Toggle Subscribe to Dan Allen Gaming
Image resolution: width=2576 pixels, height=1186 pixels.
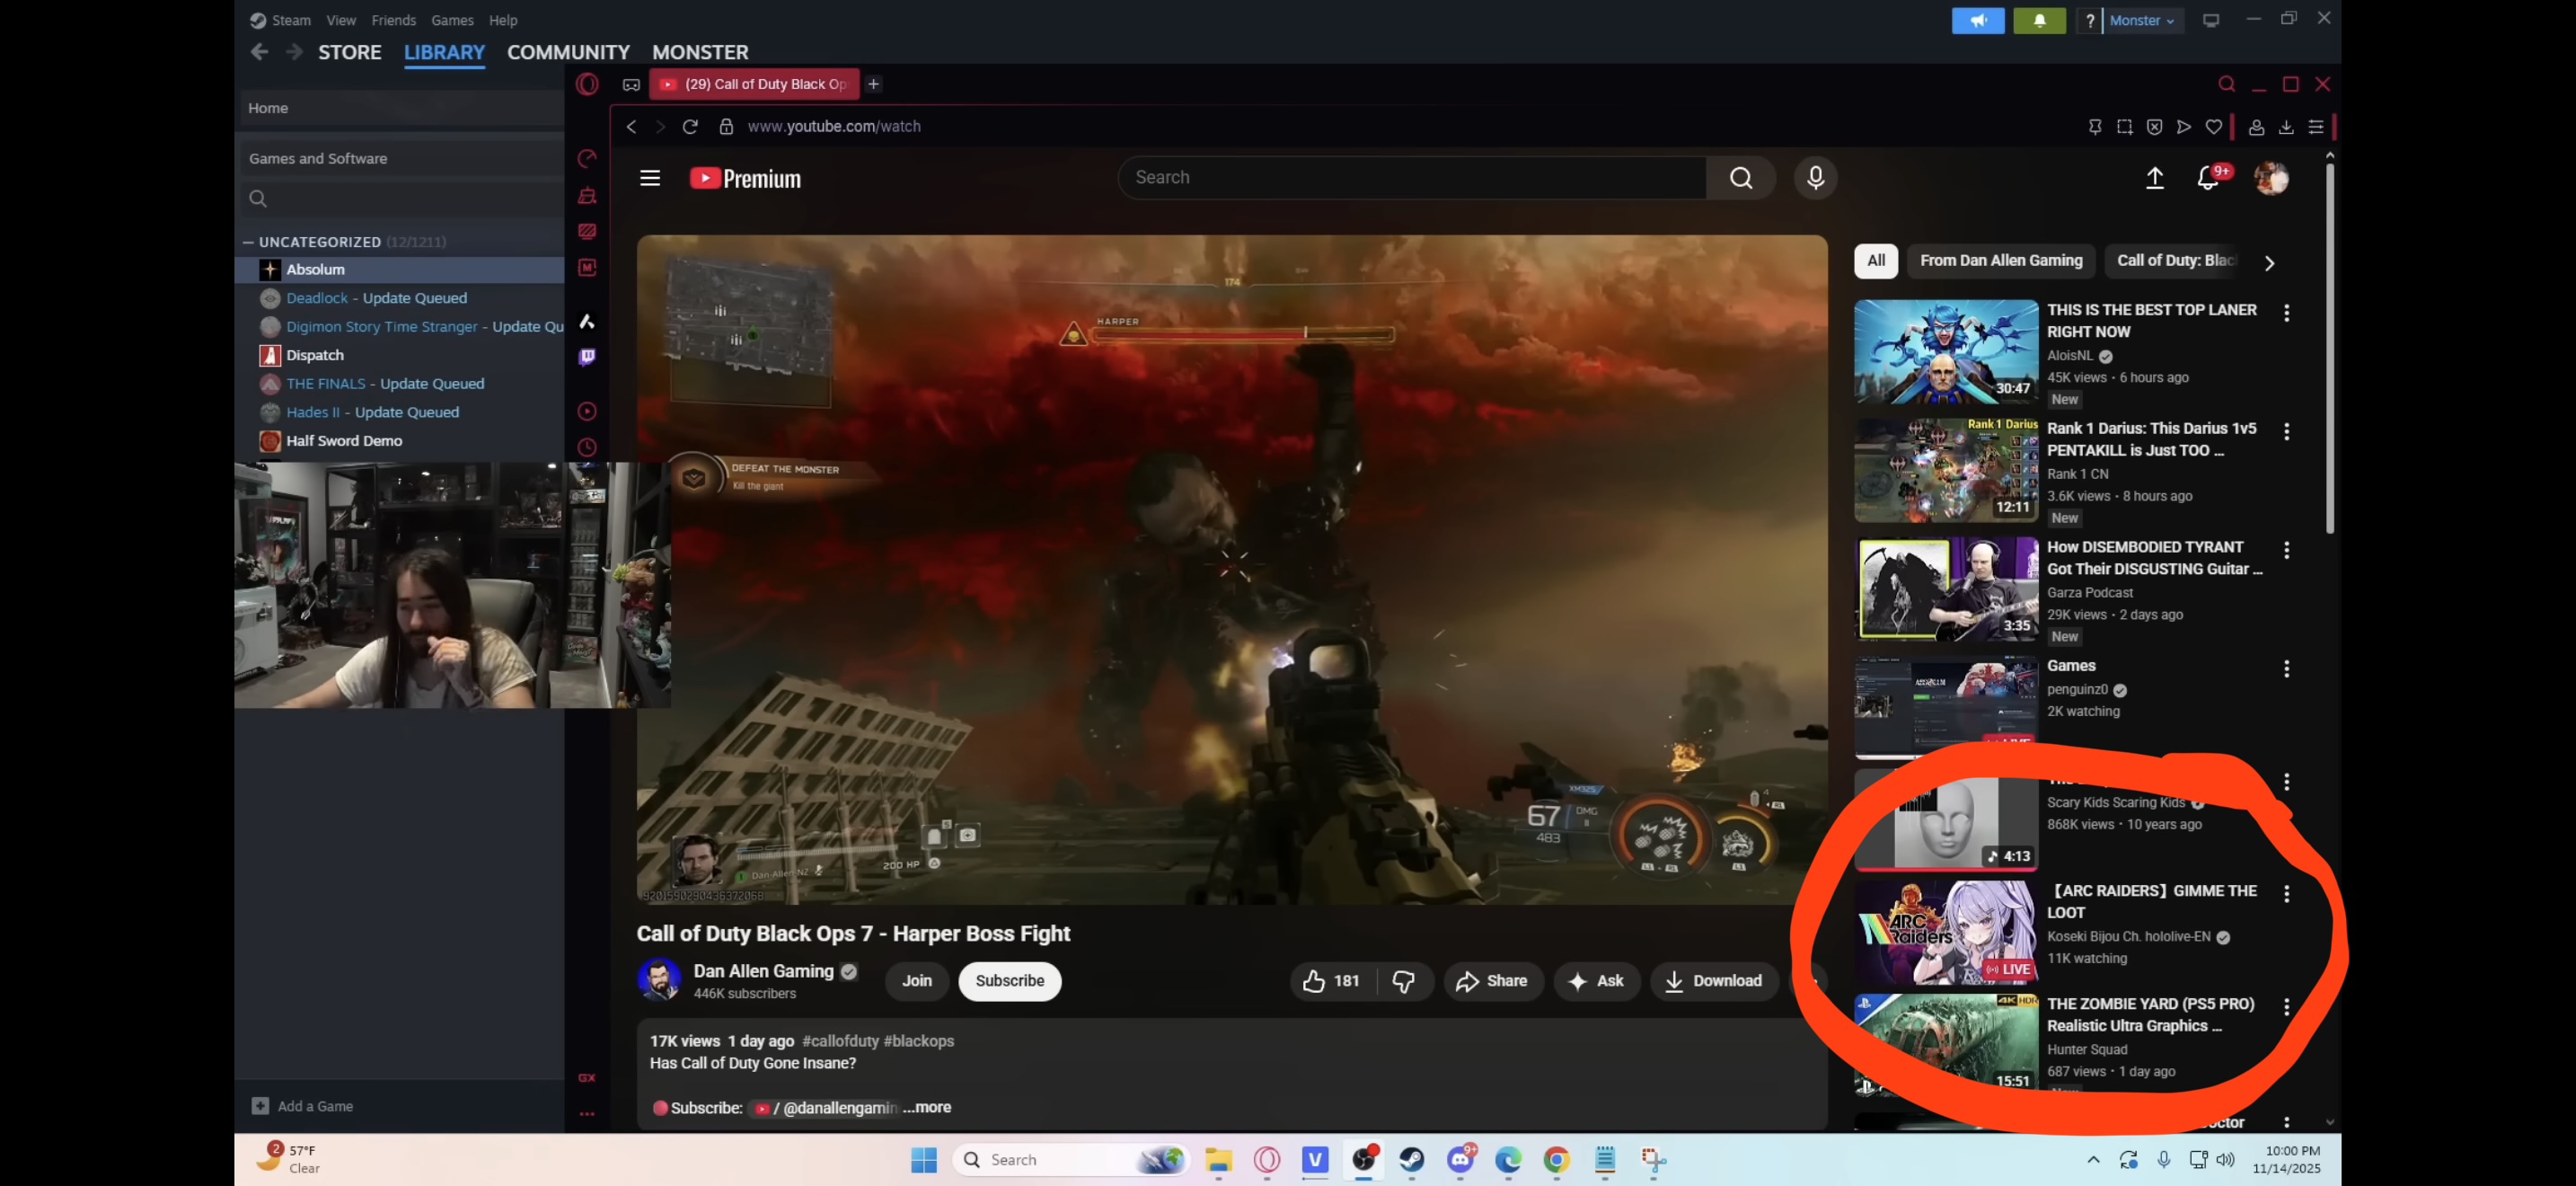pyautogui.click(x=1009, y=981)
